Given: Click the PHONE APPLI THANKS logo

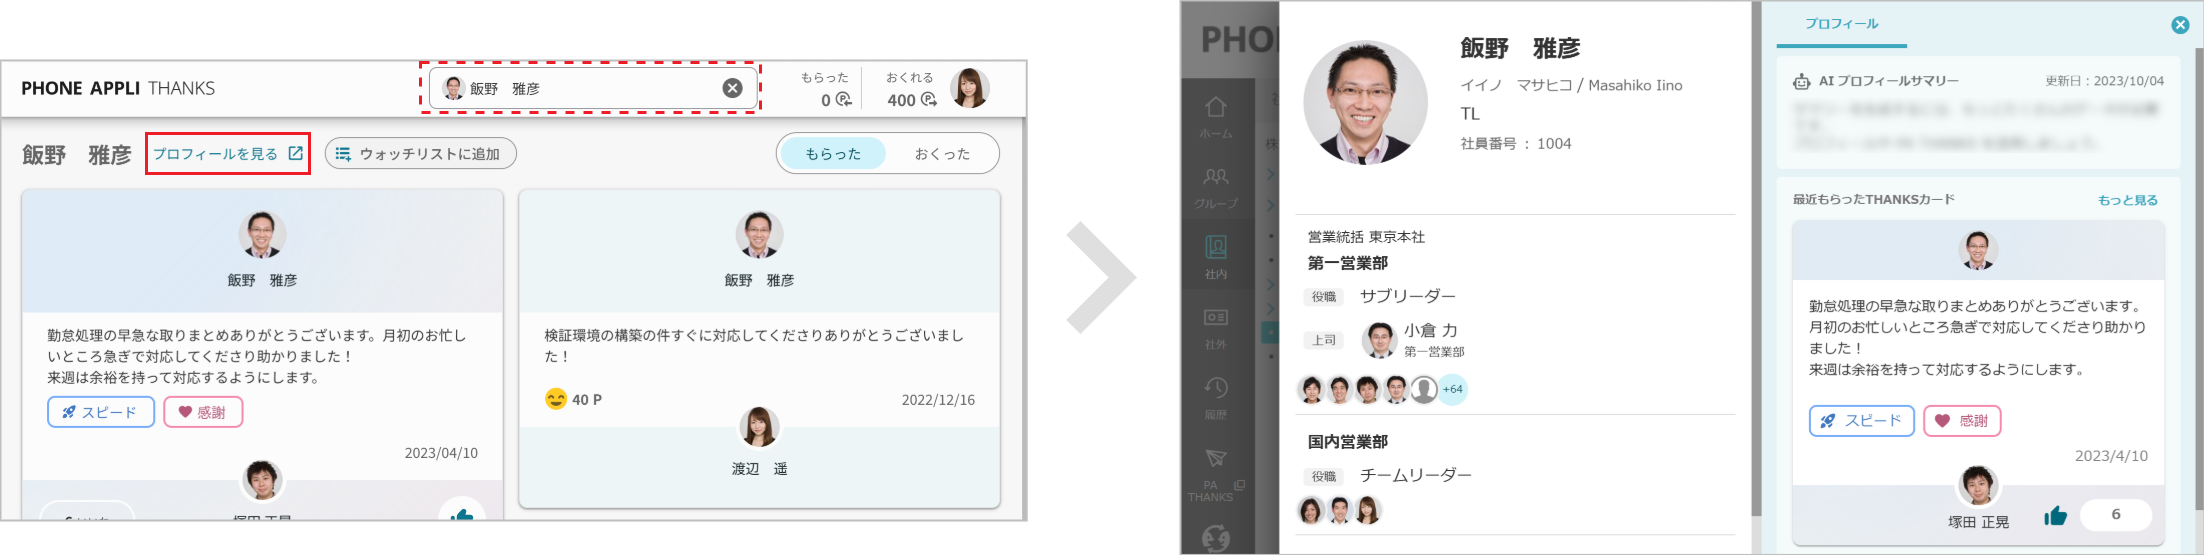Looking at the screenshot, I should click(118, 88).
